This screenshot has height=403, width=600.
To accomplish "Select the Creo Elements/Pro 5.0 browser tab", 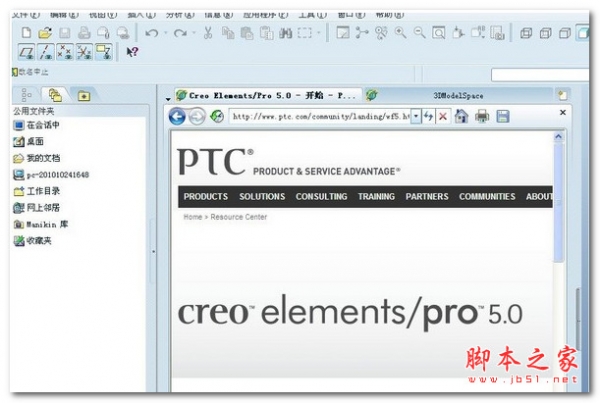I will click(x=268, y=96).
